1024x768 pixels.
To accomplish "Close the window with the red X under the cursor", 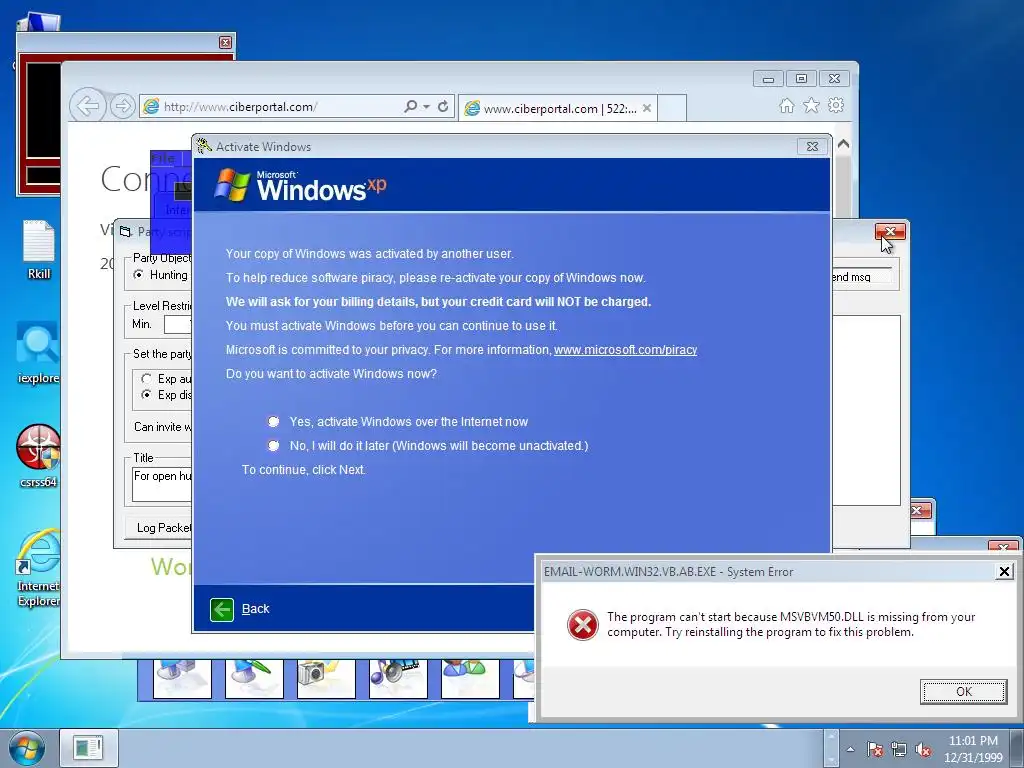I will click(890, 231).
